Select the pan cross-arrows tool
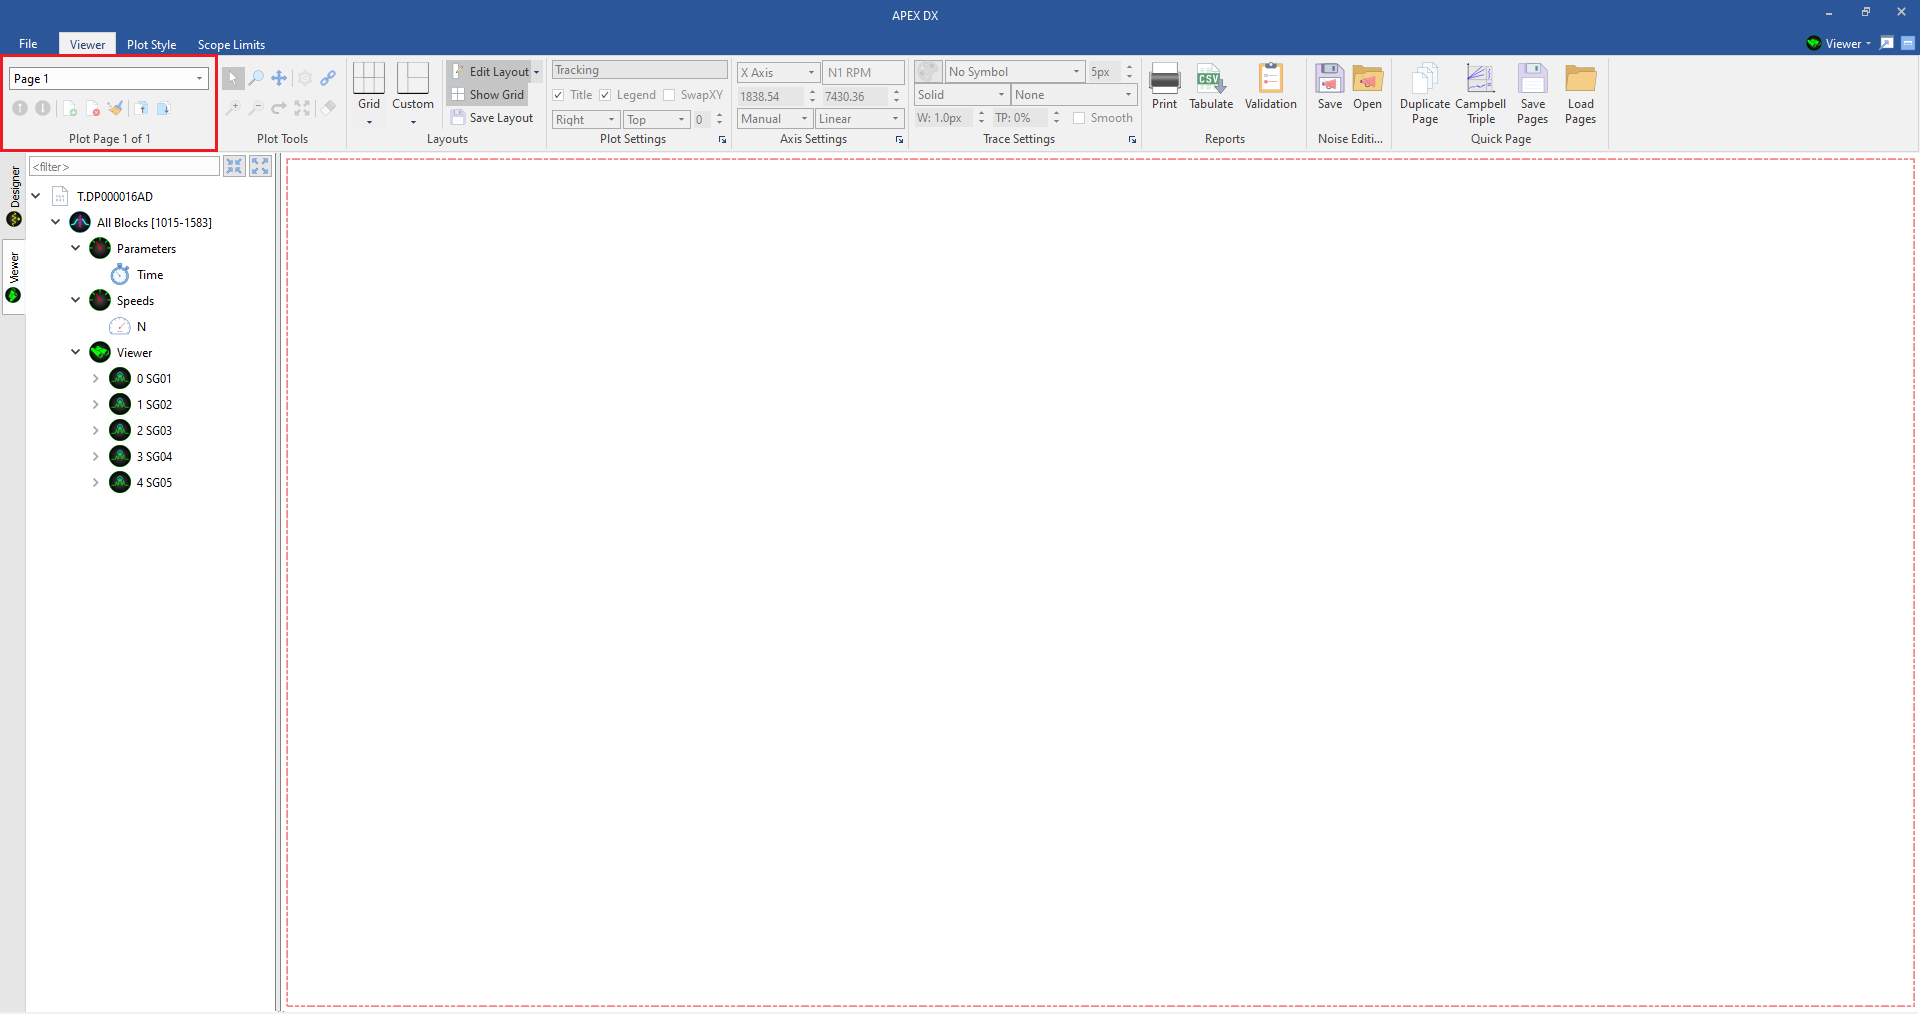Viewport: 1920px width, 1014px height. 279,78
